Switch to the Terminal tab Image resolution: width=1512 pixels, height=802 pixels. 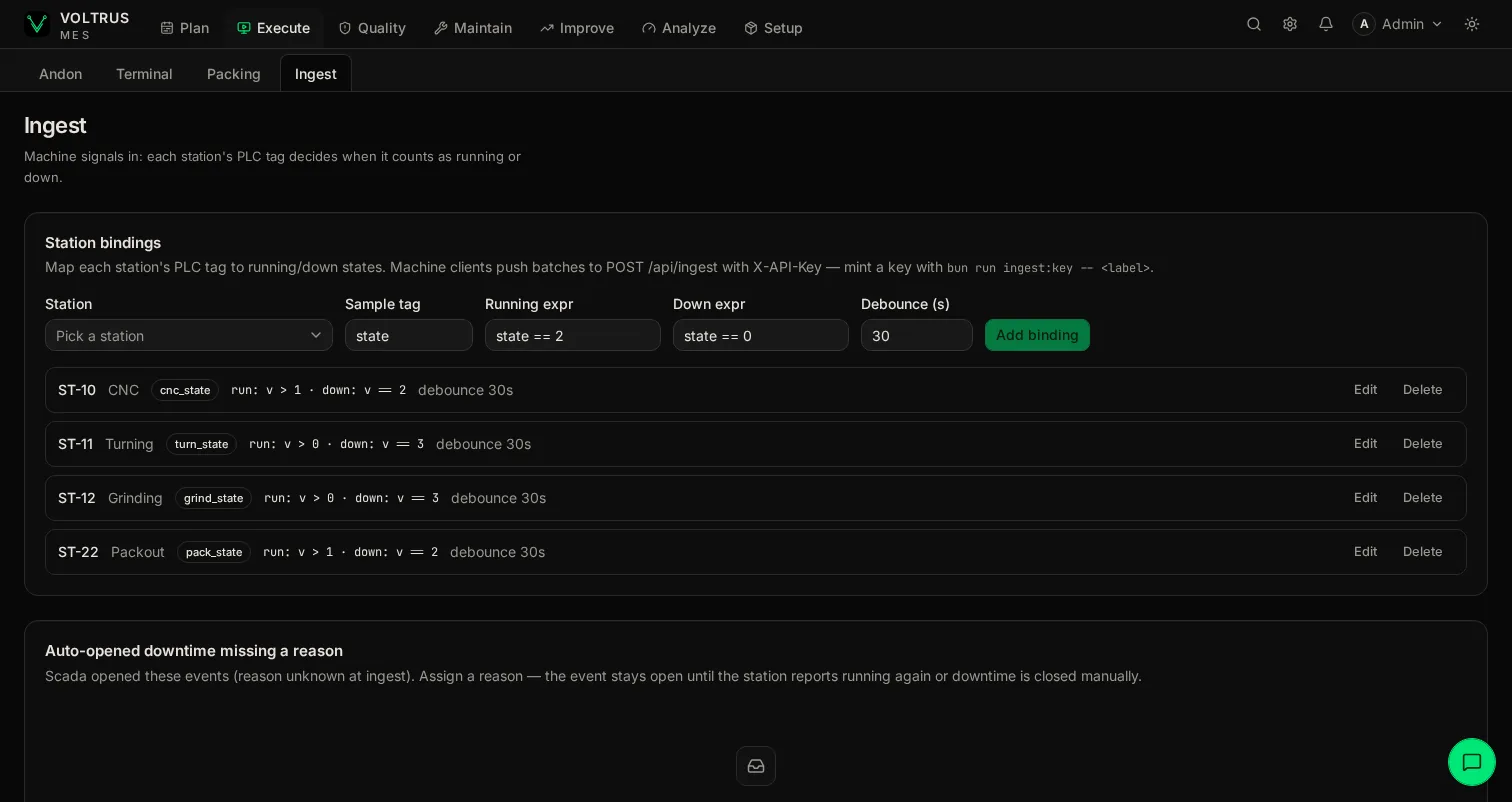[x=144, y=74]
